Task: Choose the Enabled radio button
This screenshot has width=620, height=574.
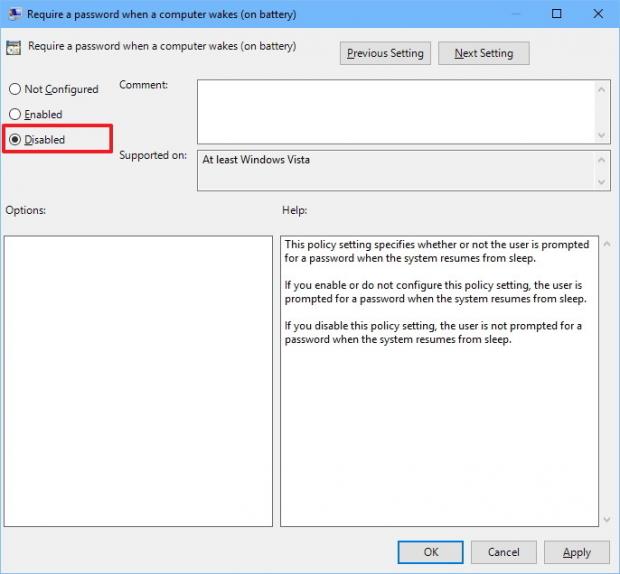Action: tap(15, 114)
